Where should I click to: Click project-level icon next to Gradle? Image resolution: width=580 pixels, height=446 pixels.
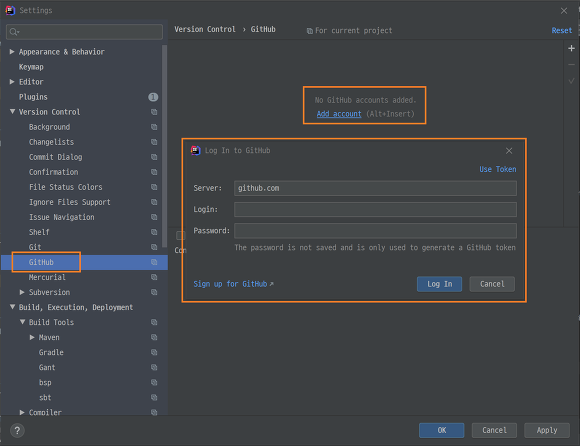pos(154,352)
